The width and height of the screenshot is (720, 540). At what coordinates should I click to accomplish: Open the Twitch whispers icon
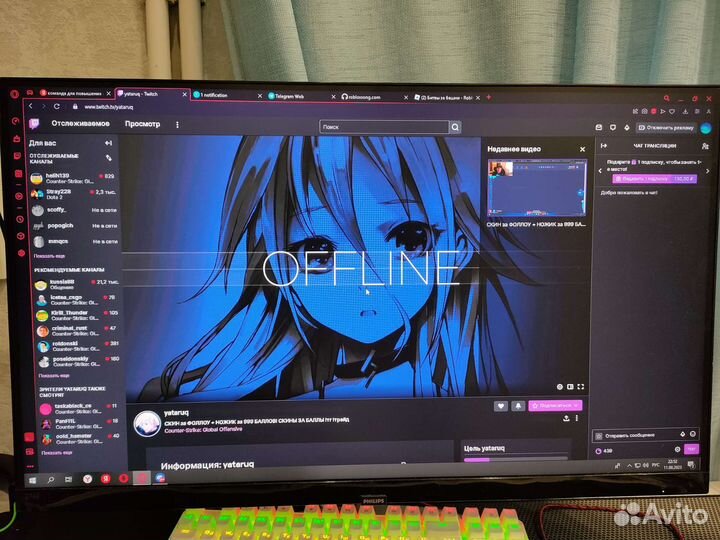[x=613, y=127]
